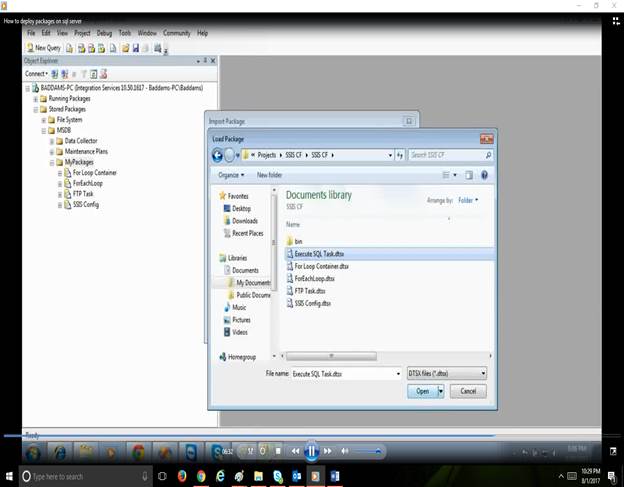624x487 pixels.
Task: Open the Edit menu
Action: [46, 33]
